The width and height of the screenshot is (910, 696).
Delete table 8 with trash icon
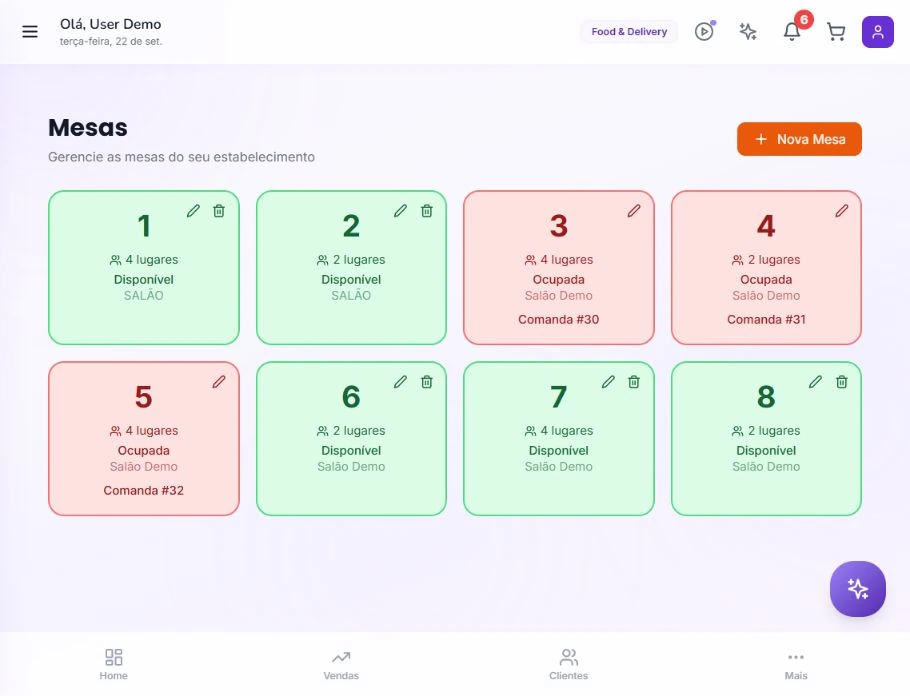[x=842, y=381]
